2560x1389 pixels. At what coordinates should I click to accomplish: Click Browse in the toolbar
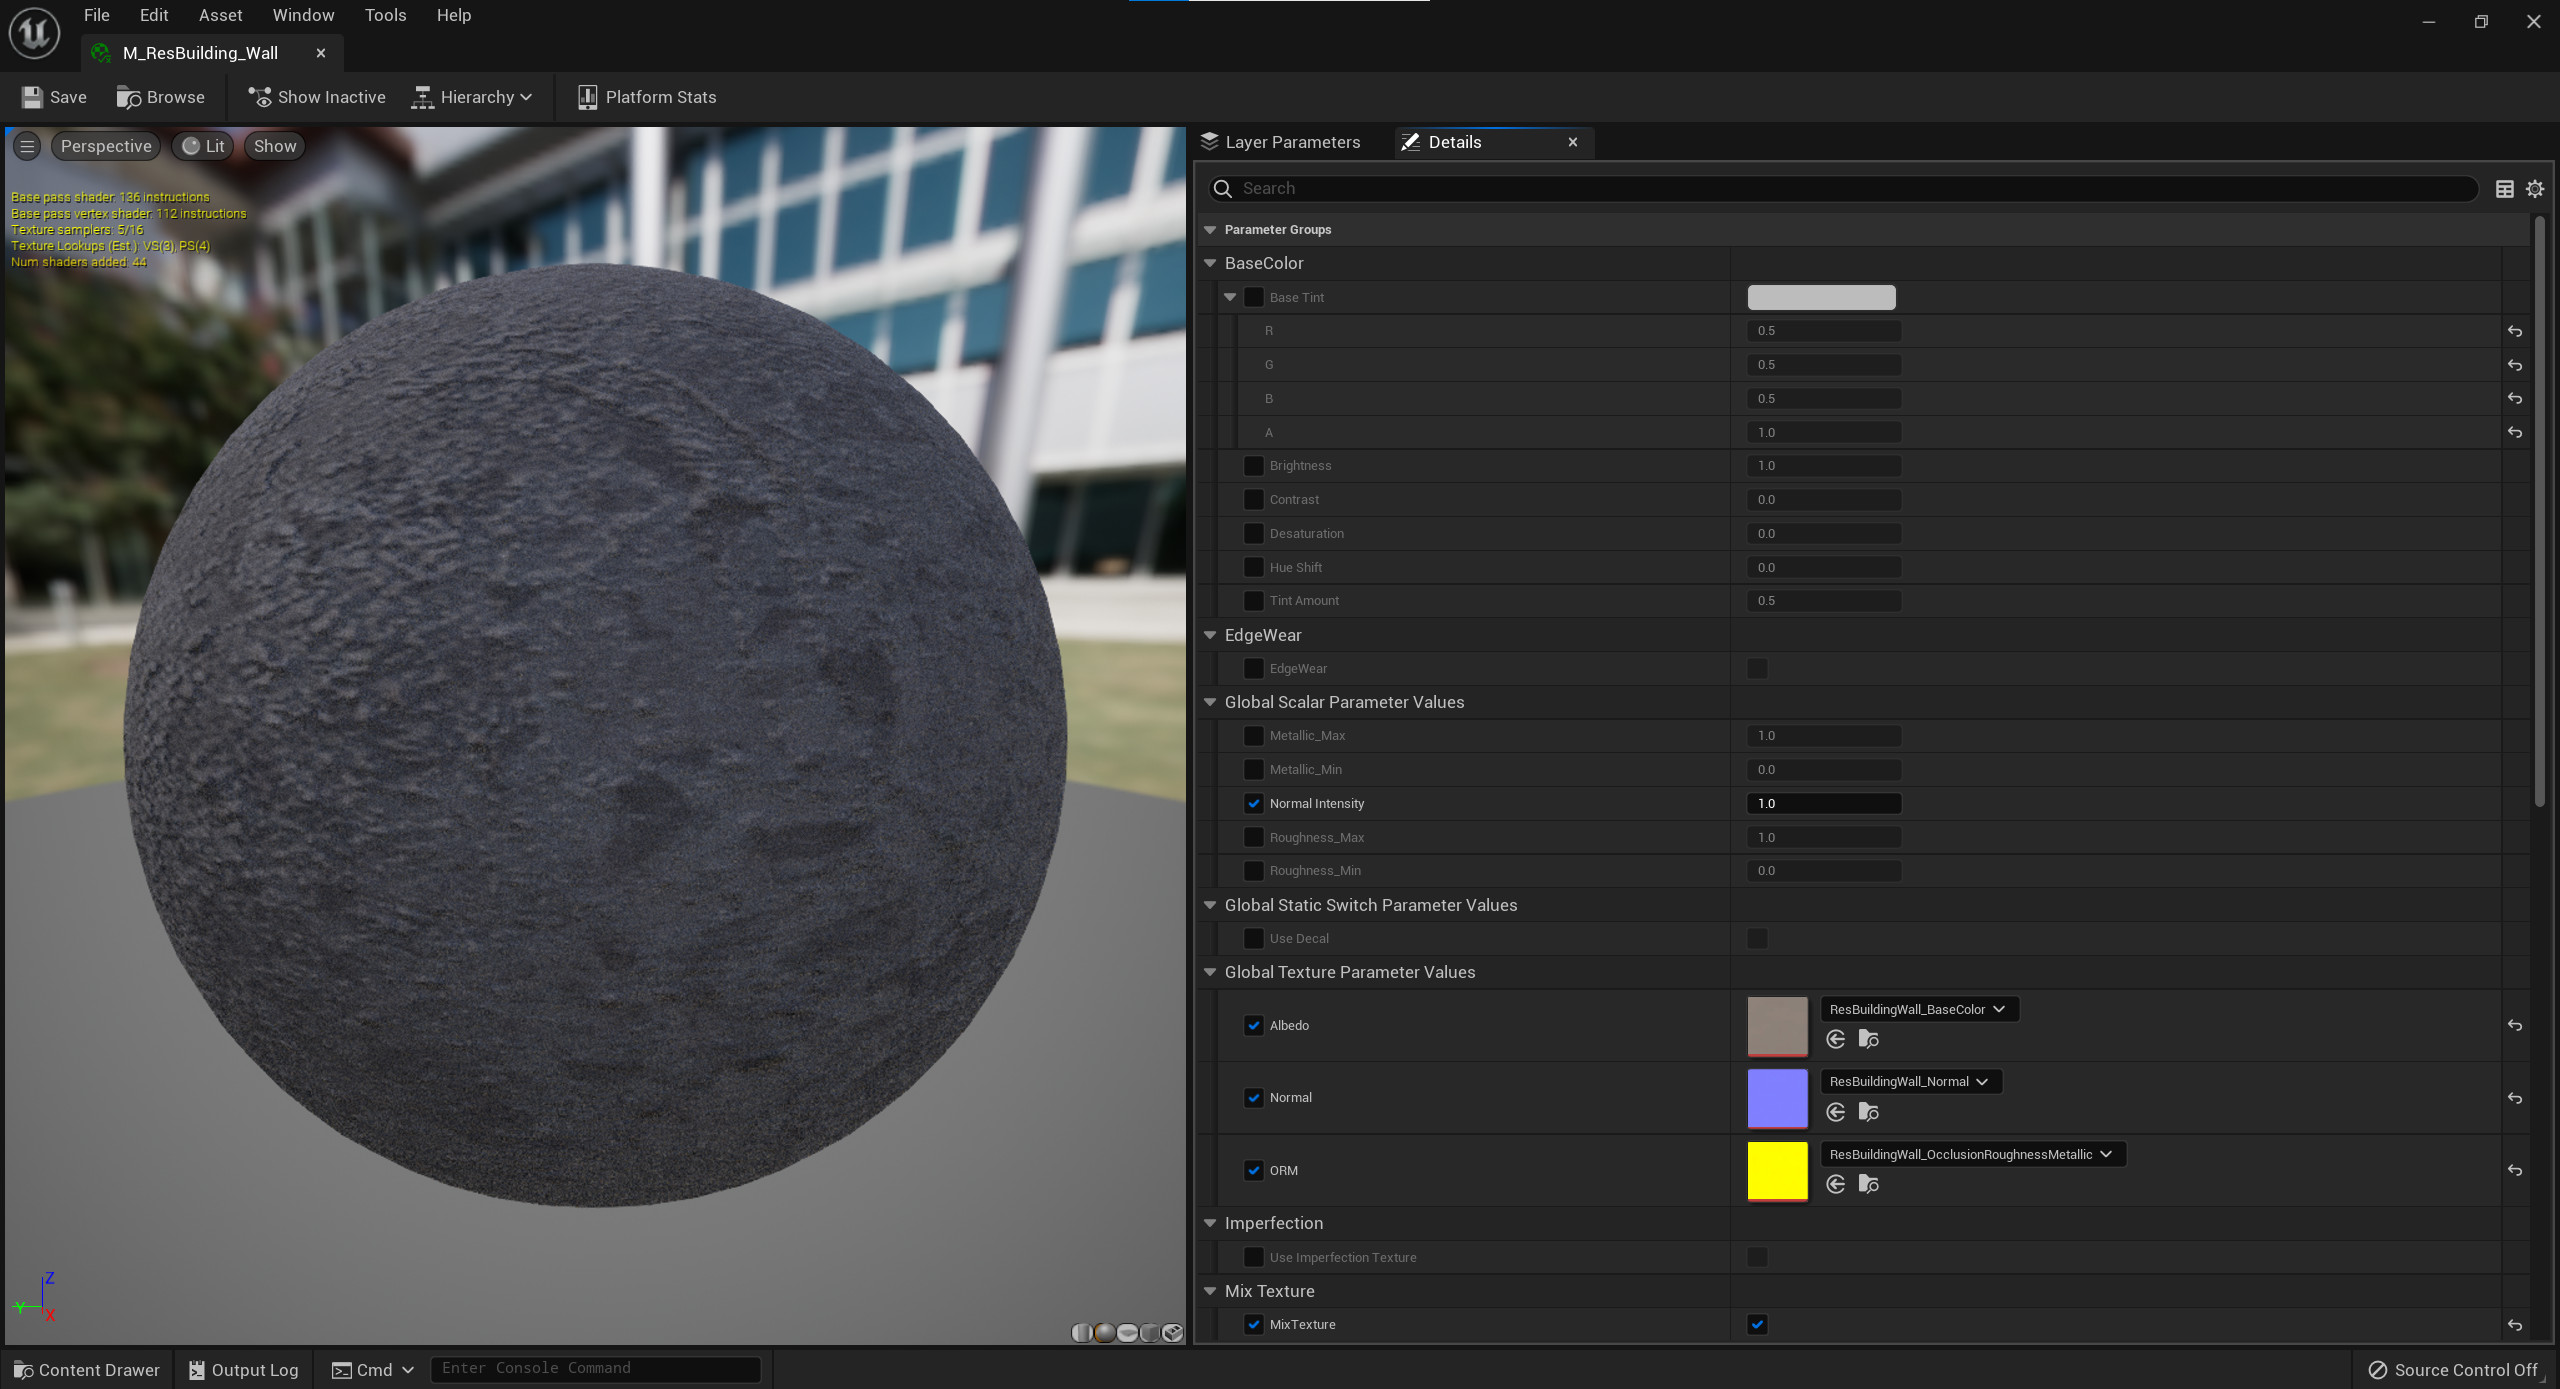(161, 97)
